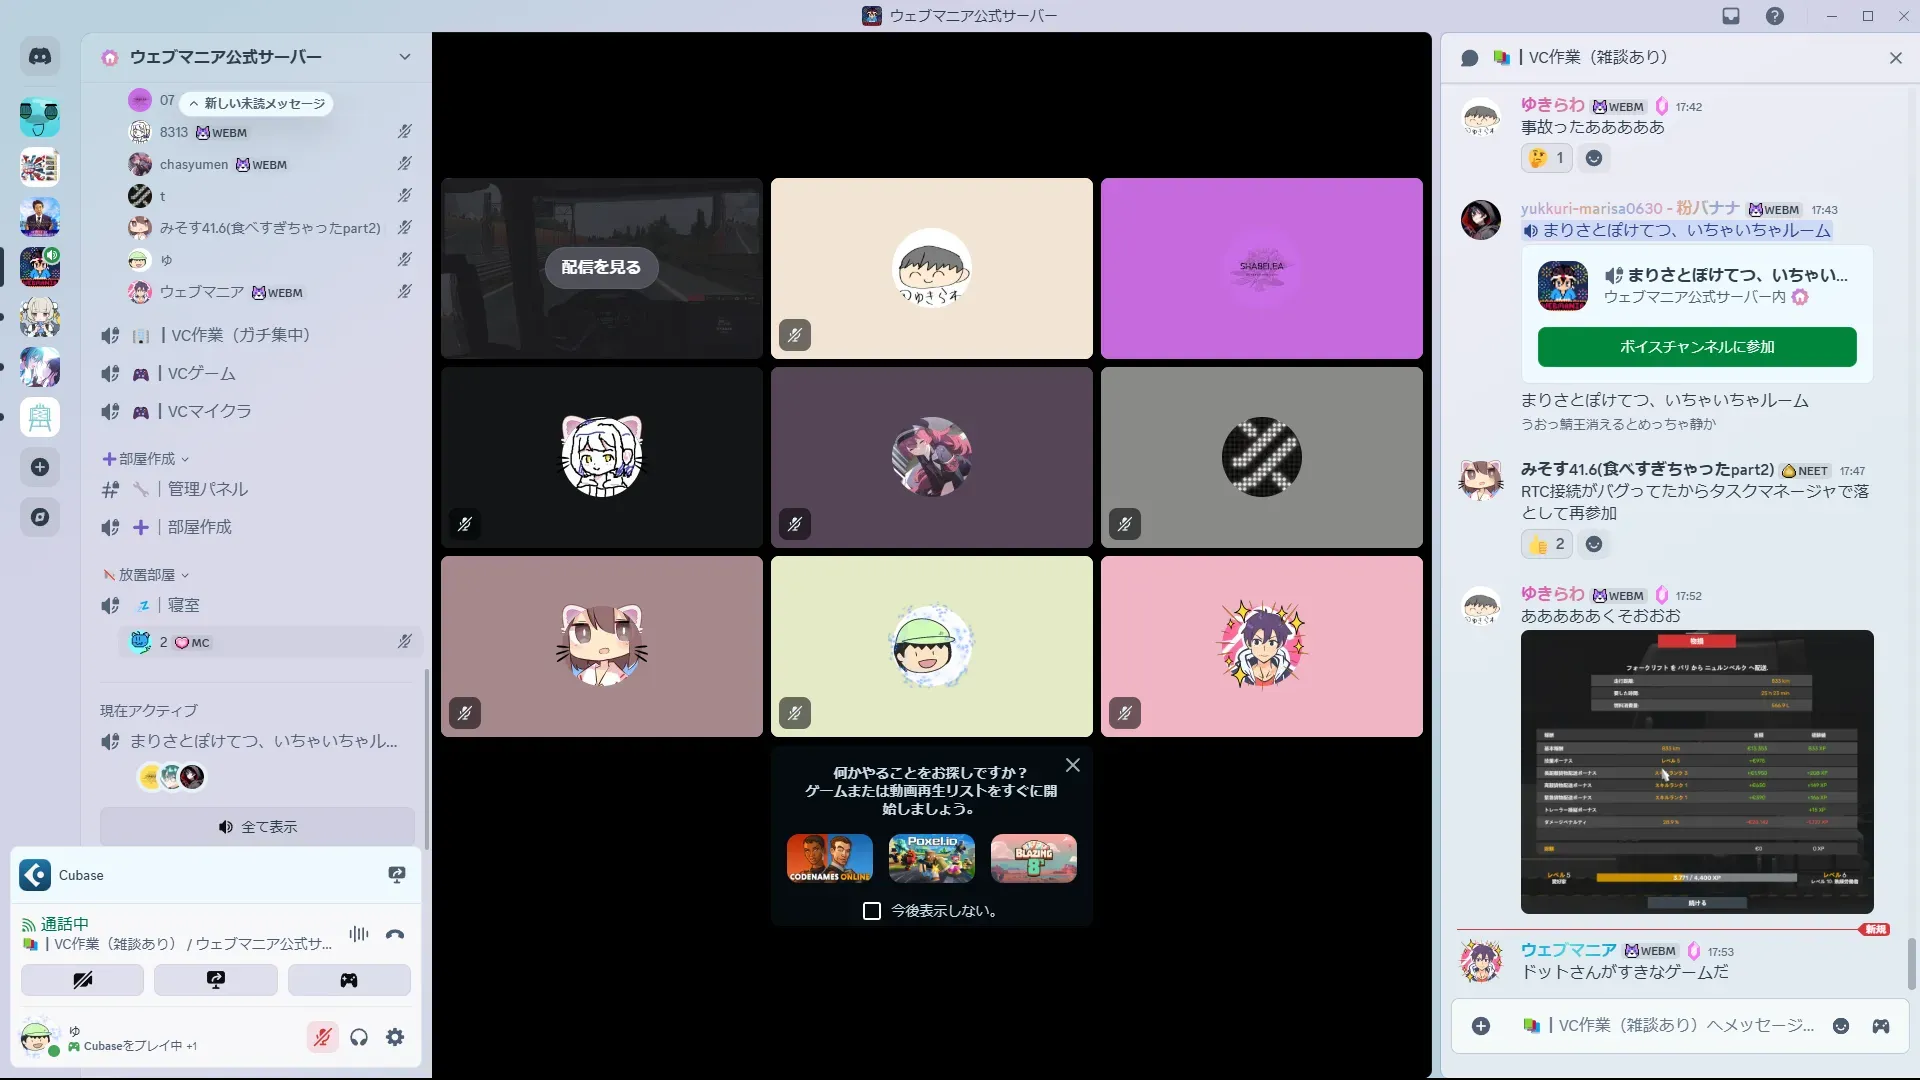Click noise suppression waveform icon

coord(358,935)
